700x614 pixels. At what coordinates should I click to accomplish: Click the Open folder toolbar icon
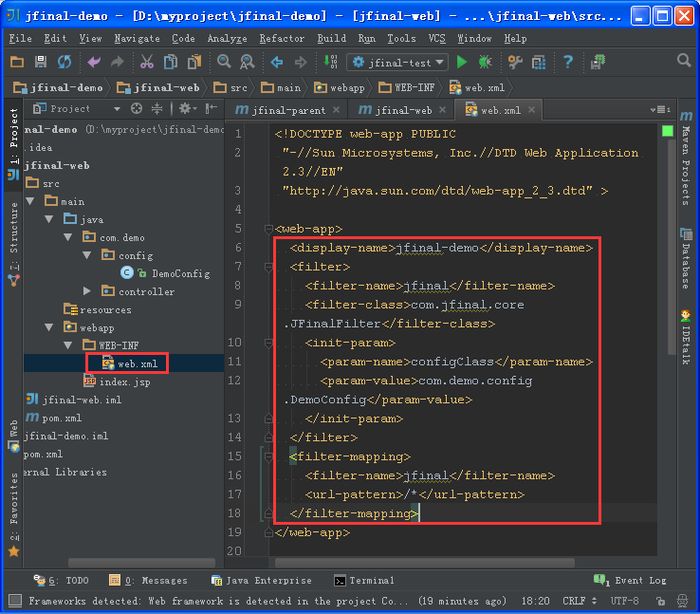pos(17,62)
